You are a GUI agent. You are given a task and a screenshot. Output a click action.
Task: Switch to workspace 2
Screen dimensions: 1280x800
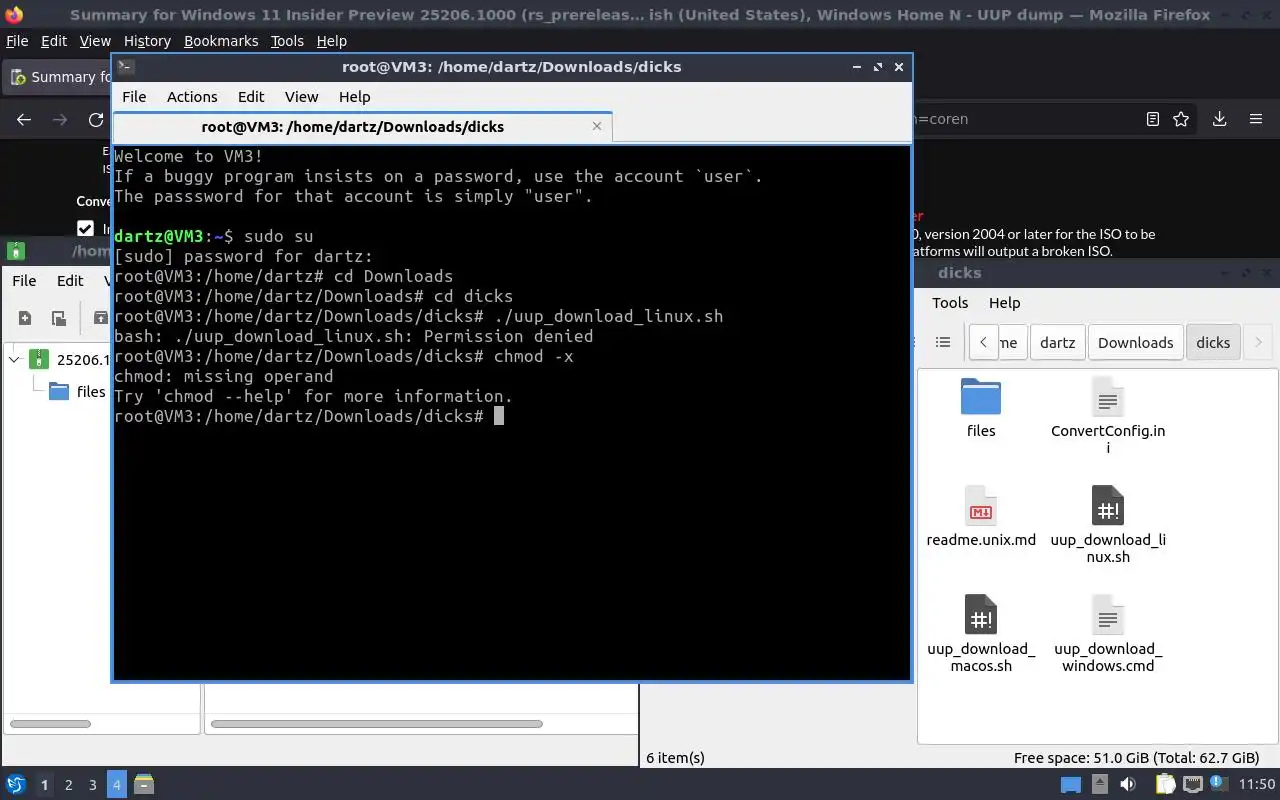(68, 785)
